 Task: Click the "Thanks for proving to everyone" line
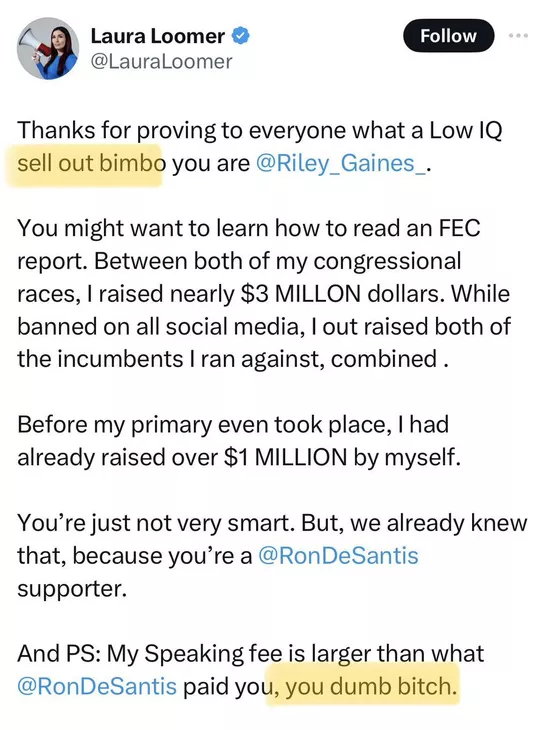point(260,131)
